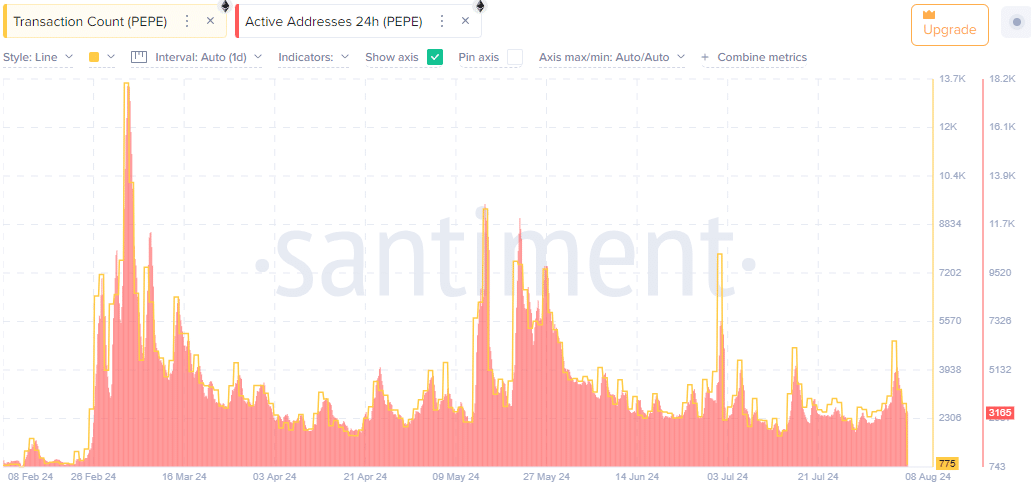Click the 27 May 24 date label

546,476
